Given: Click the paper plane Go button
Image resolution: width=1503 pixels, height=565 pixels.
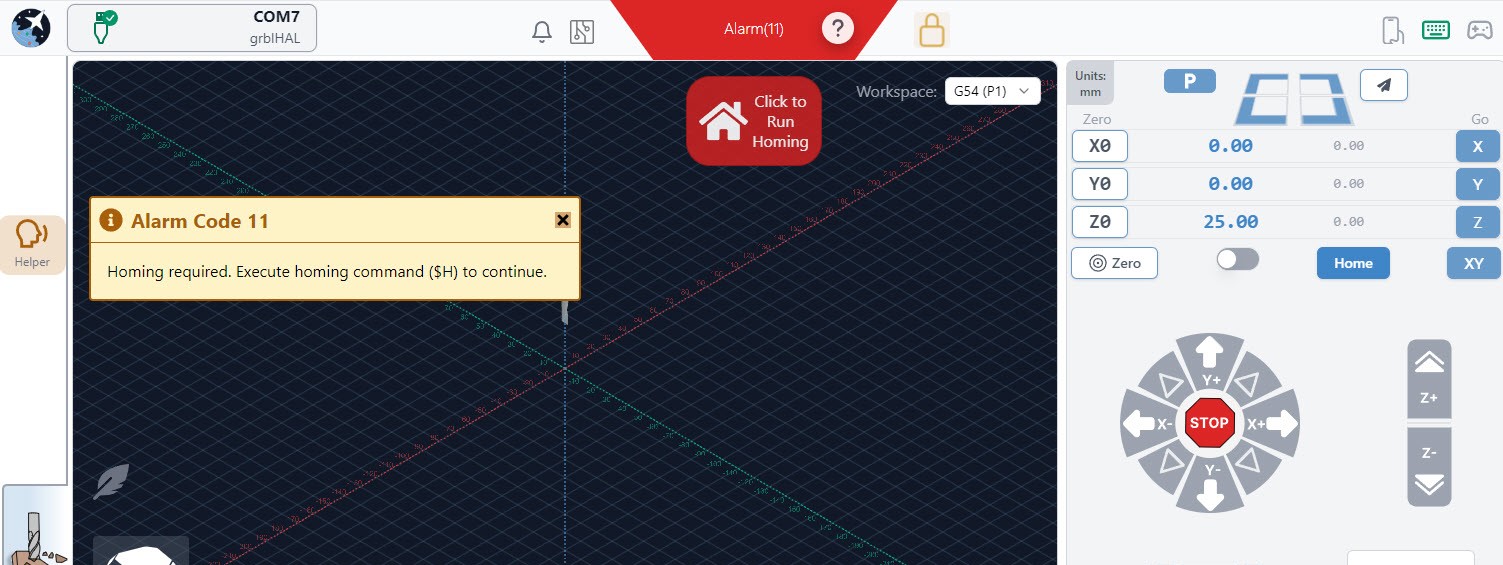Looking at the screenshot, I should (x=1383, y=85).
